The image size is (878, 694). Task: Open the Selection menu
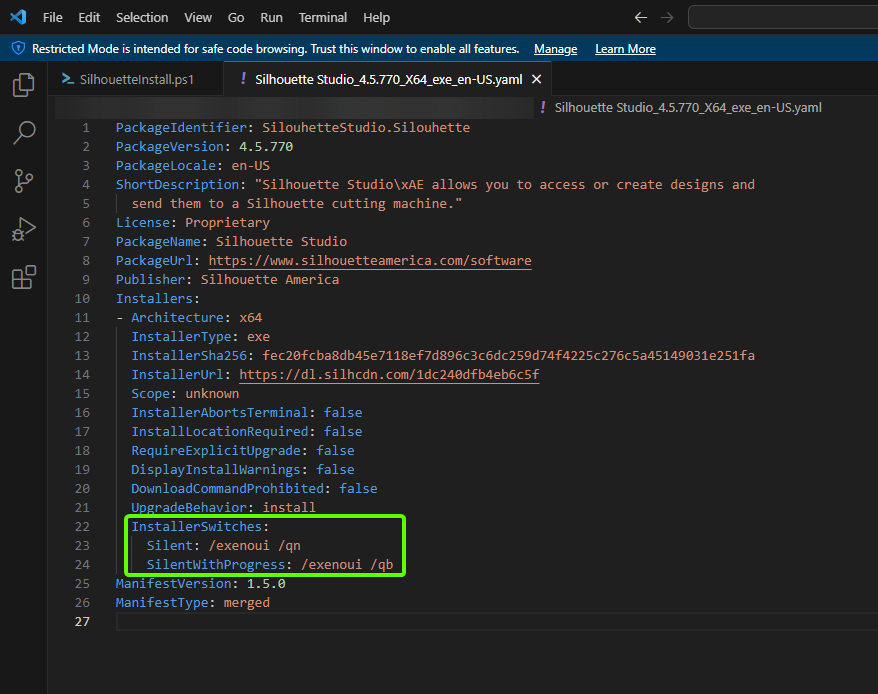pyautogui.click(x=142, y=17)
